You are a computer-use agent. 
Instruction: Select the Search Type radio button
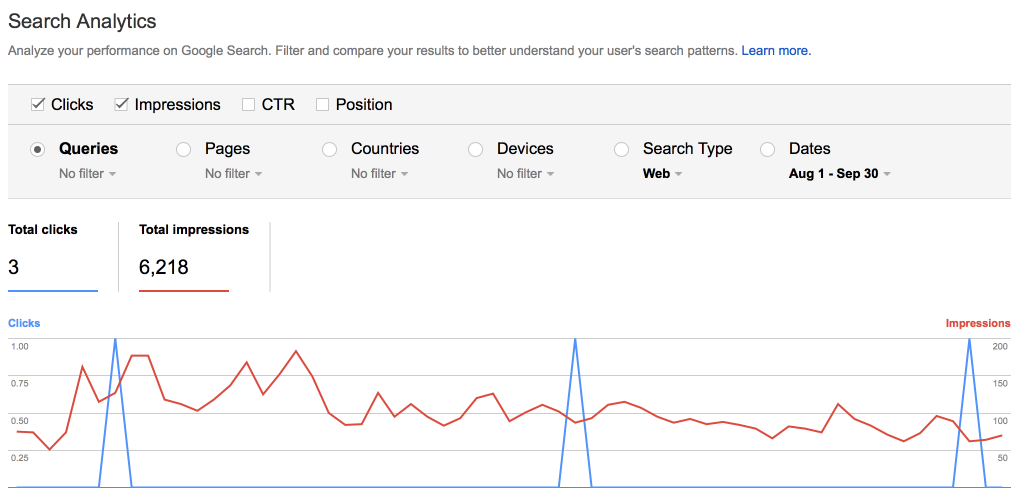pyautogui.click(x=622, y=150)
